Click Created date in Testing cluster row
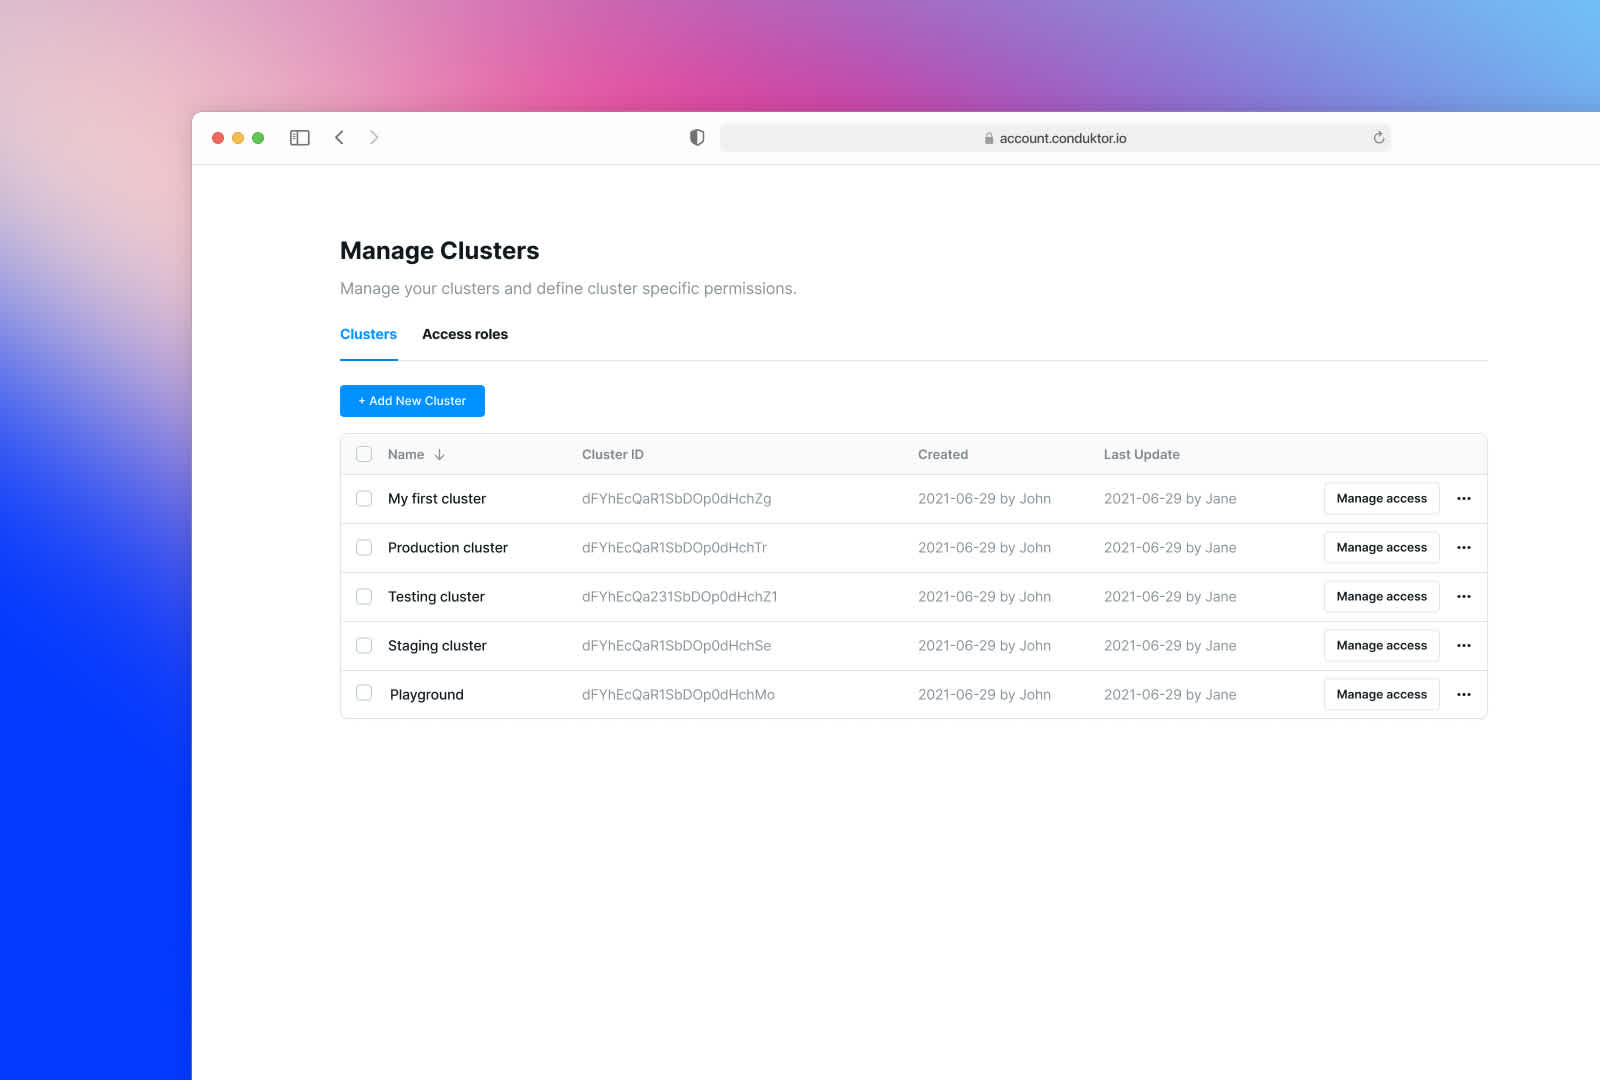 click(x=985, y=597)
